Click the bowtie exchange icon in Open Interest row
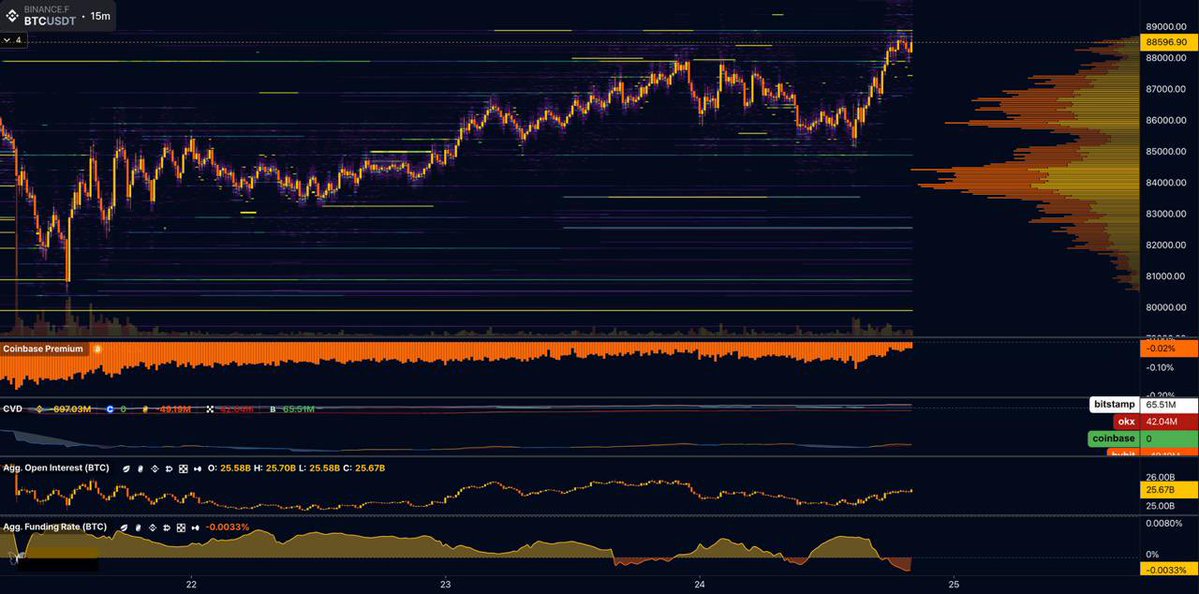This screenshot has height=594, width=1199. point(197,469)
